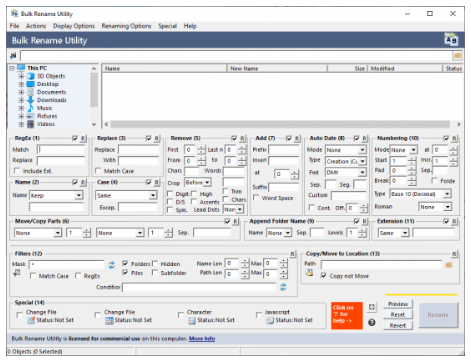The width and height of the screenshot is (471, 364).
Task: Click the R reset icon for Add (7)
Action: tap(297, 138)
